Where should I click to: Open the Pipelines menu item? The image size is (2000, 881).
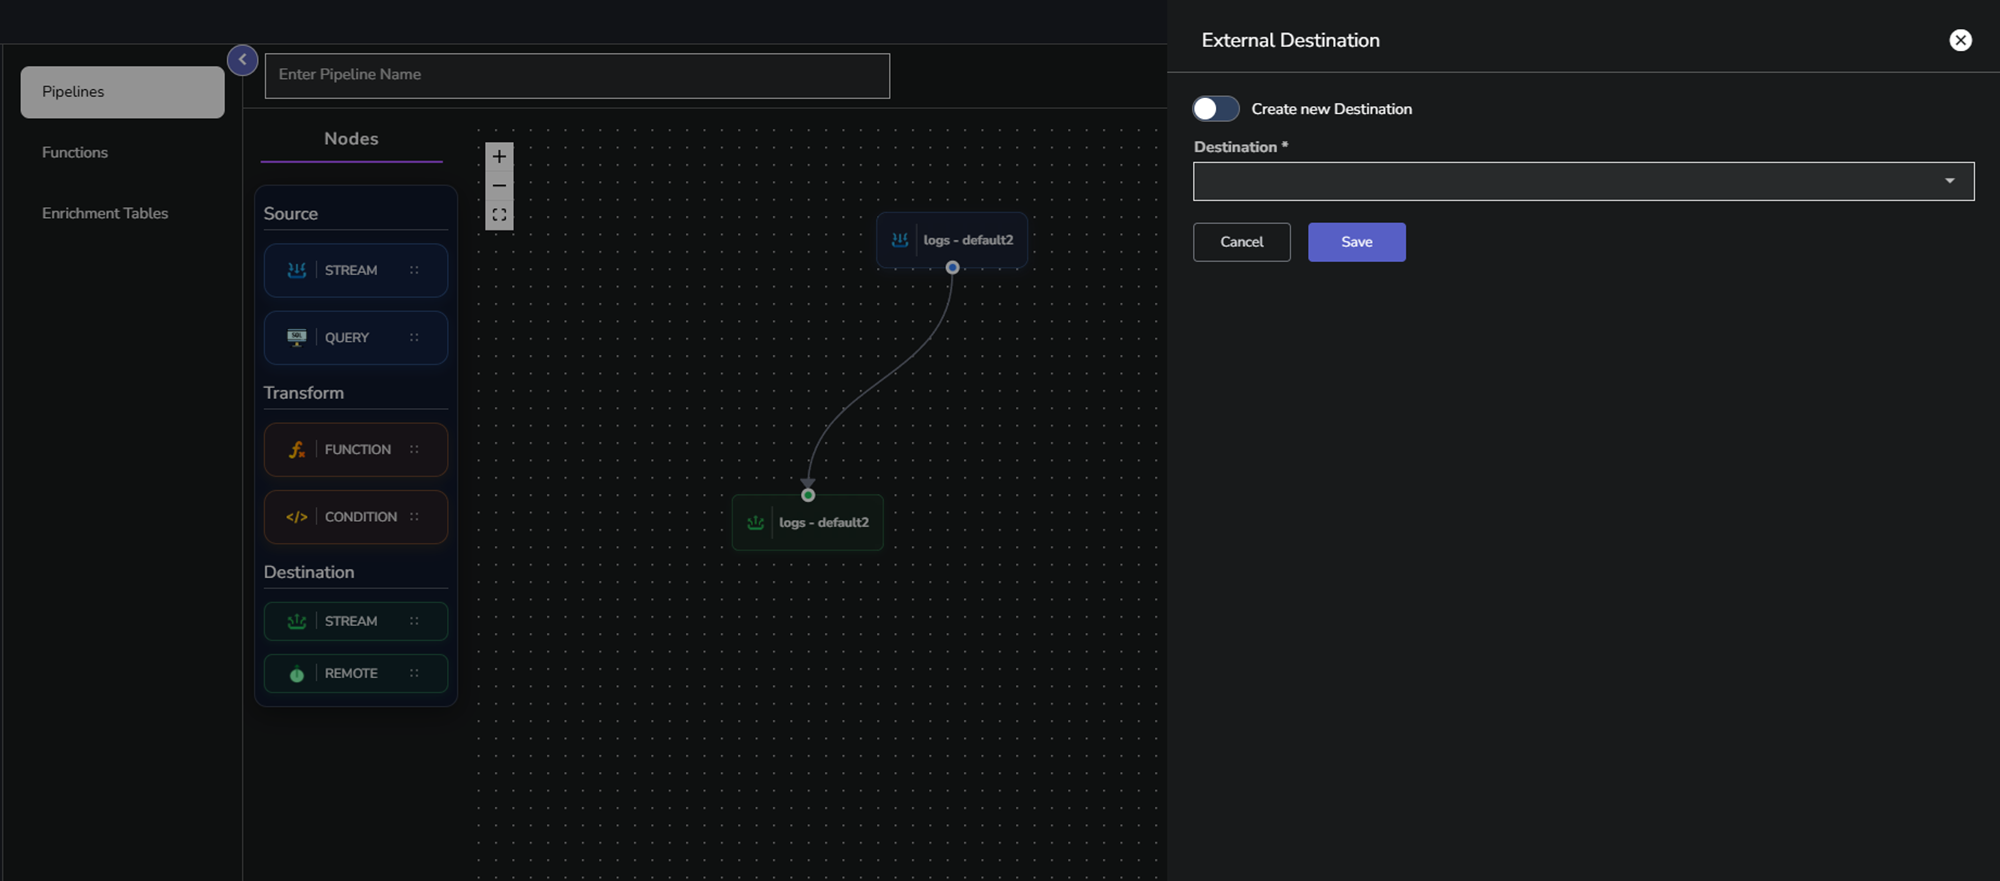[x=122, y=92]
